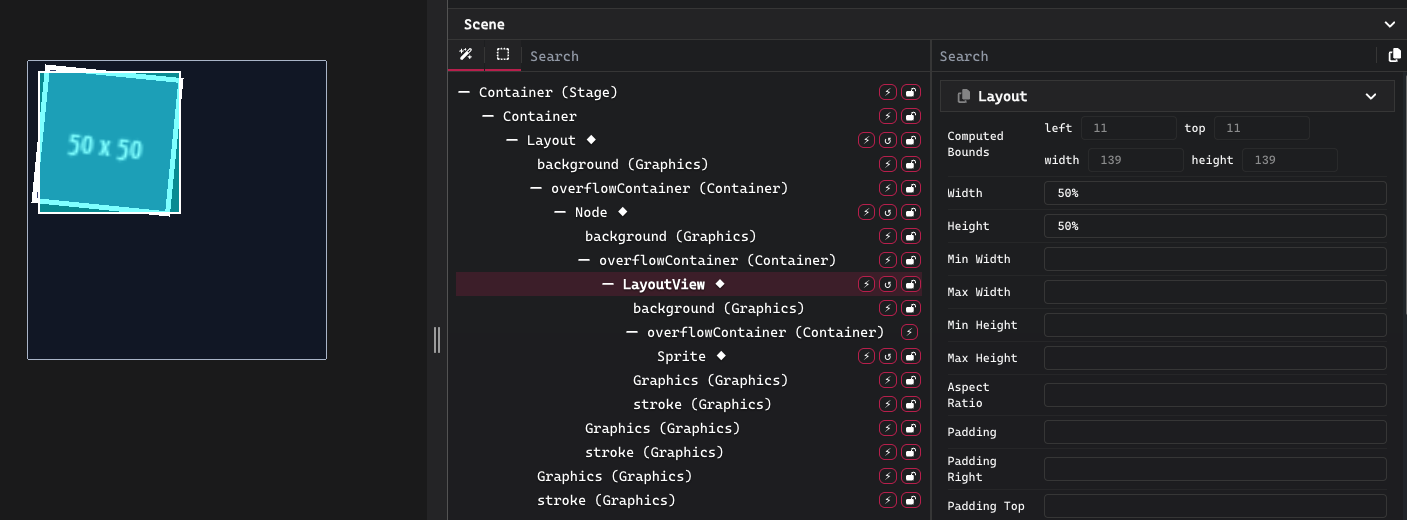Click lightning icon on LayoutView row
This screenshot has width=1407, height=520.
tap(866, 284)
